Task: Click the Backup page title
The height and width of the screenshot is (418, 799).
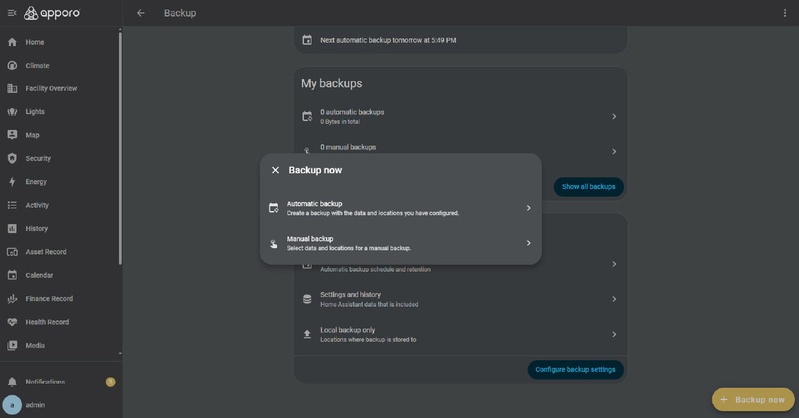Action: tap(180, 13)
